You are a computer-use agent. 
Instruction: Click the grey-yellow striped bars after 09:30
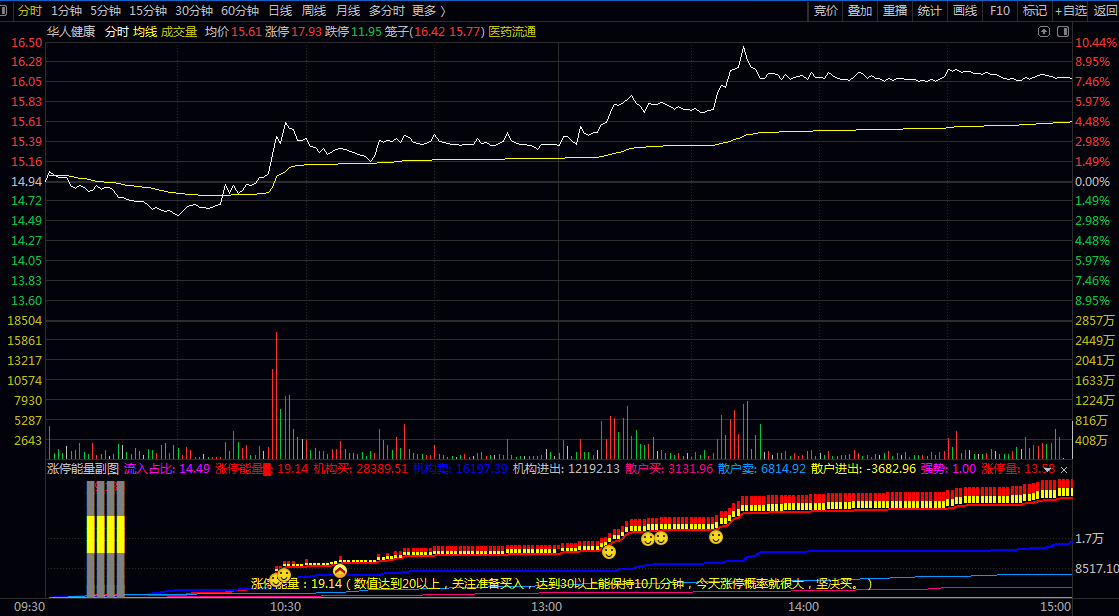106,538
